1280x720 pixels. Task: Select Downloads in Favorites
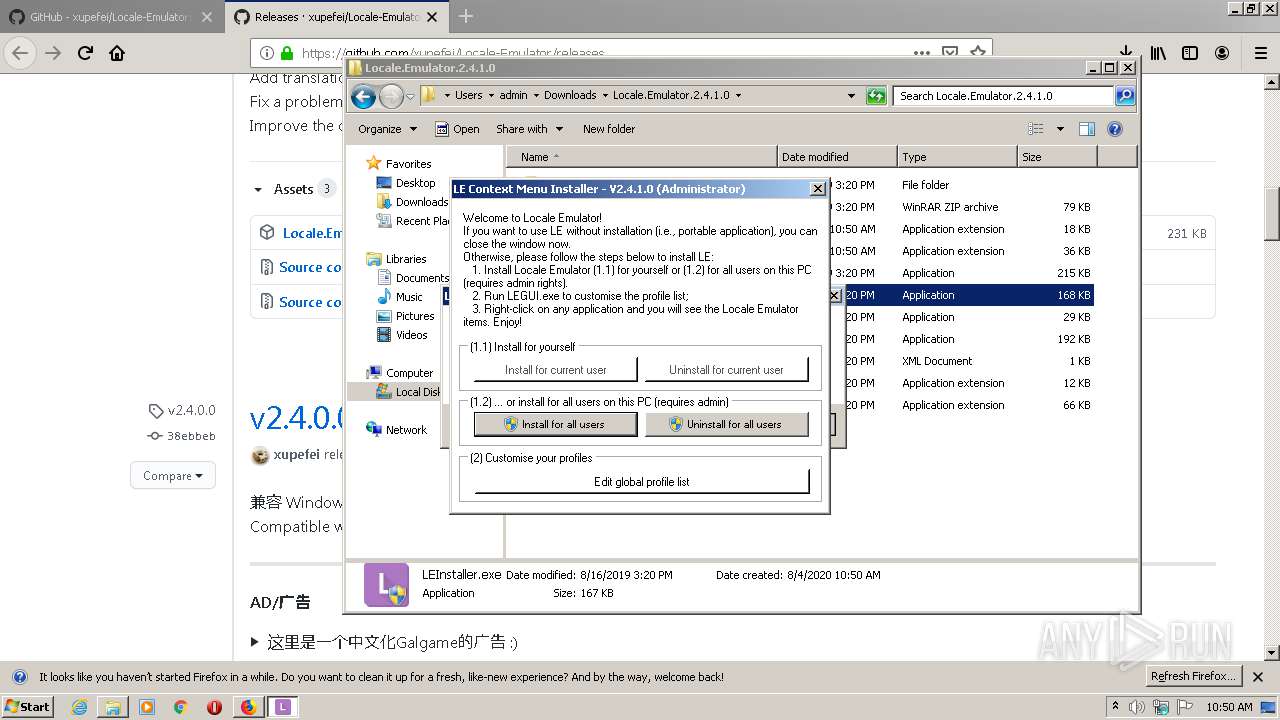412,202
